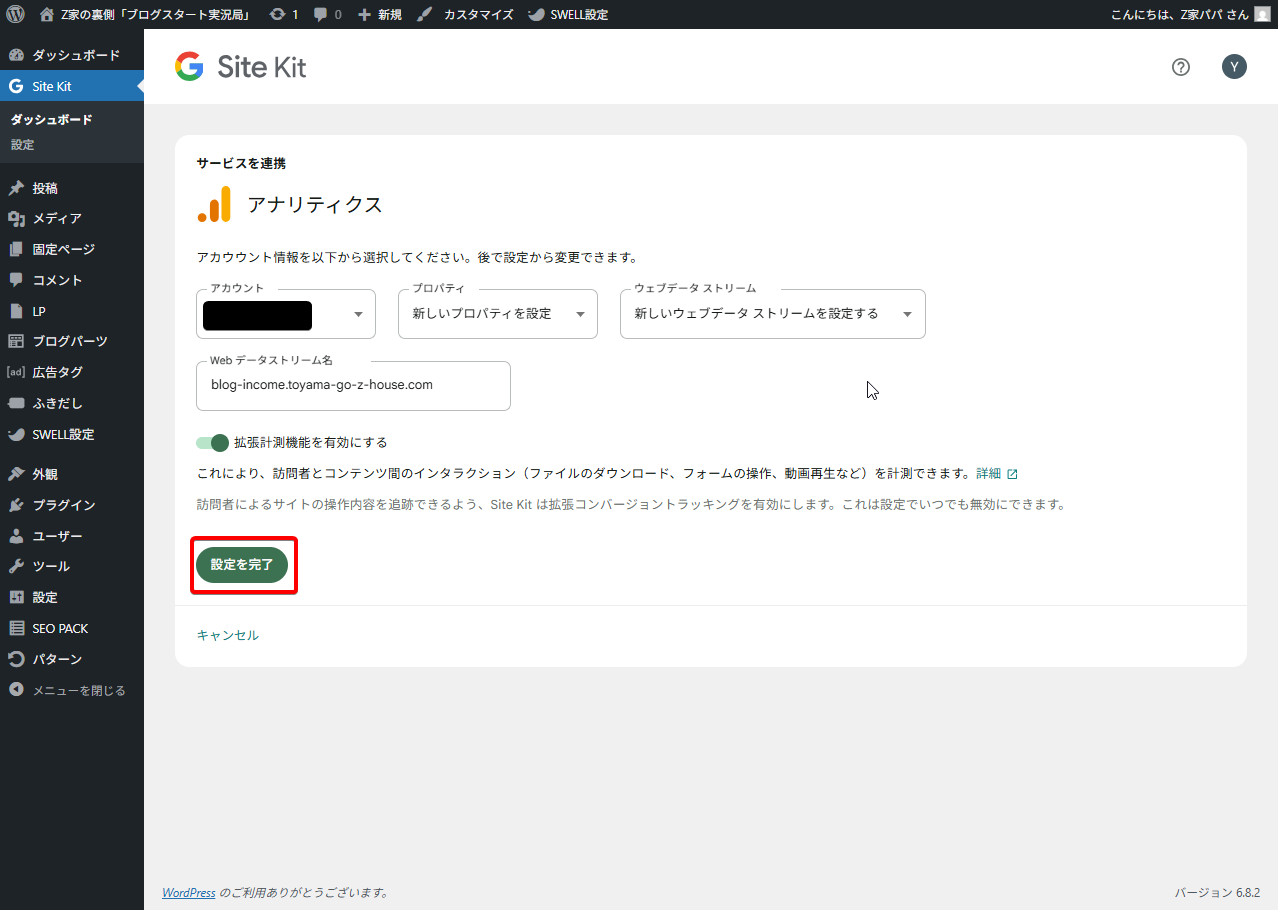Viewport: 1278px width, 910px height.
Task: Click the SWELL設定 icon in admin bar
Action: [536, 14]
